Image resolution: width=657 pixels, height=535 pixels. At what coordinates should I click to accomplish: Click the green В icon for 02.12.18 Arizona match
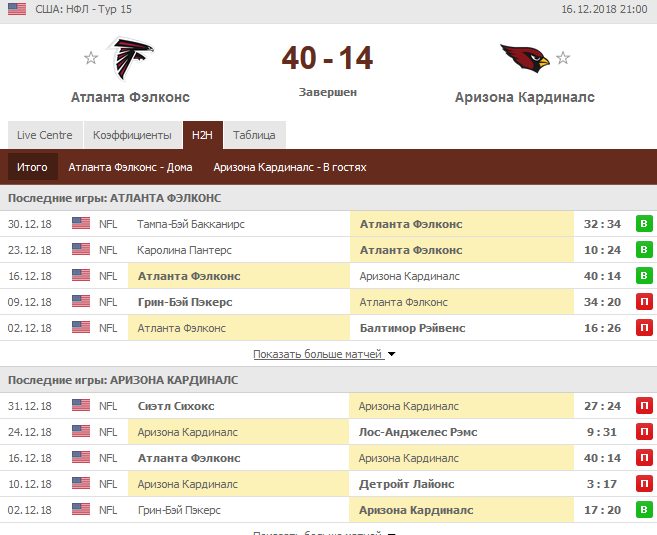[644, 510]
